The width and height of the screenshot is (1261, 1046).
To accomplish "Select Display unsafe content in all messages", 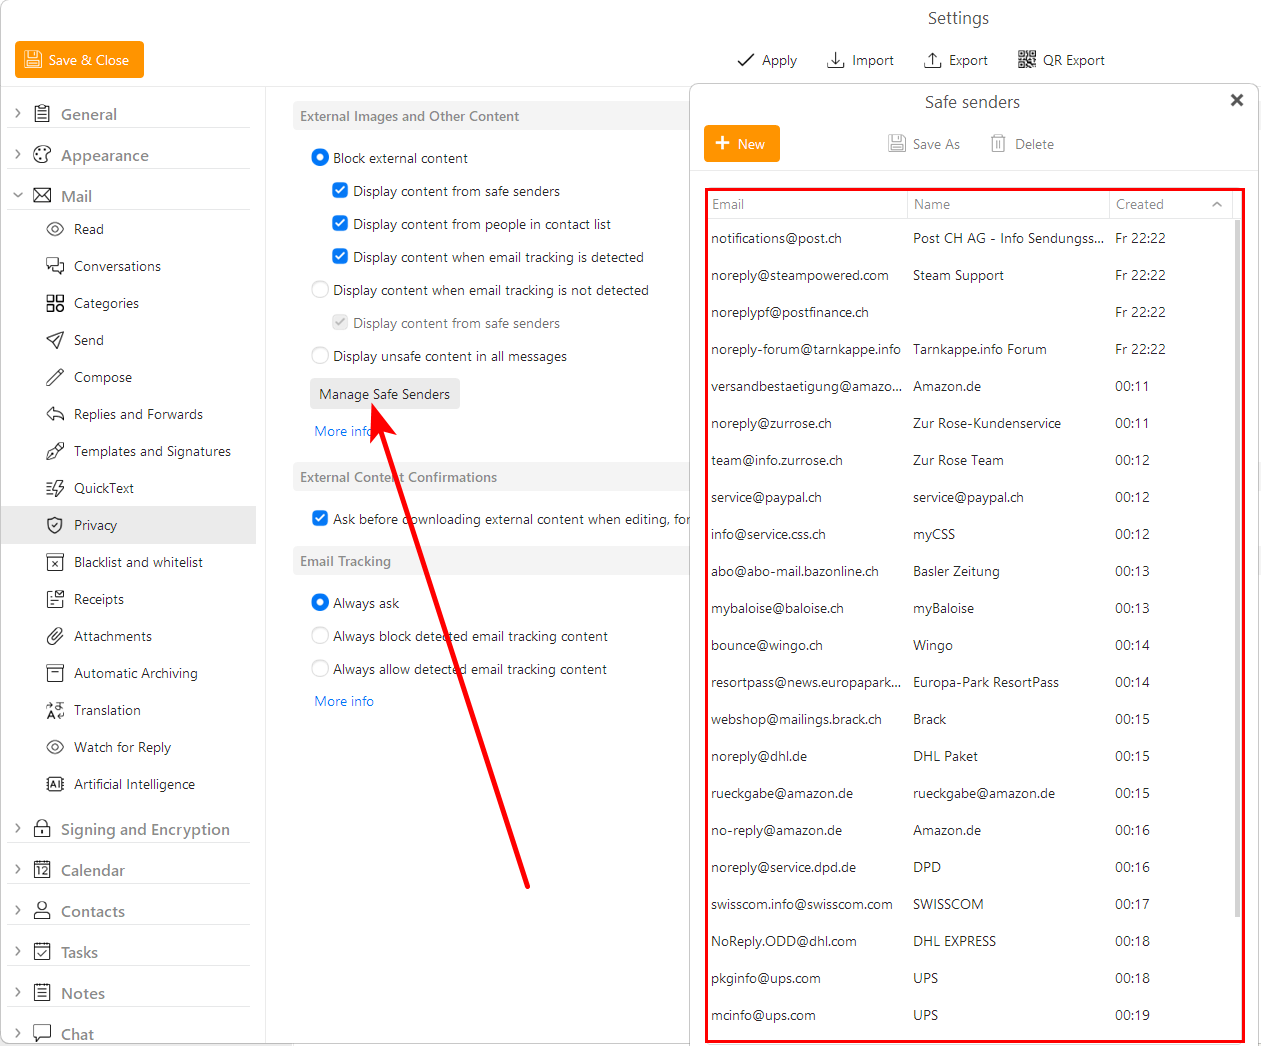I will (320, 356).
